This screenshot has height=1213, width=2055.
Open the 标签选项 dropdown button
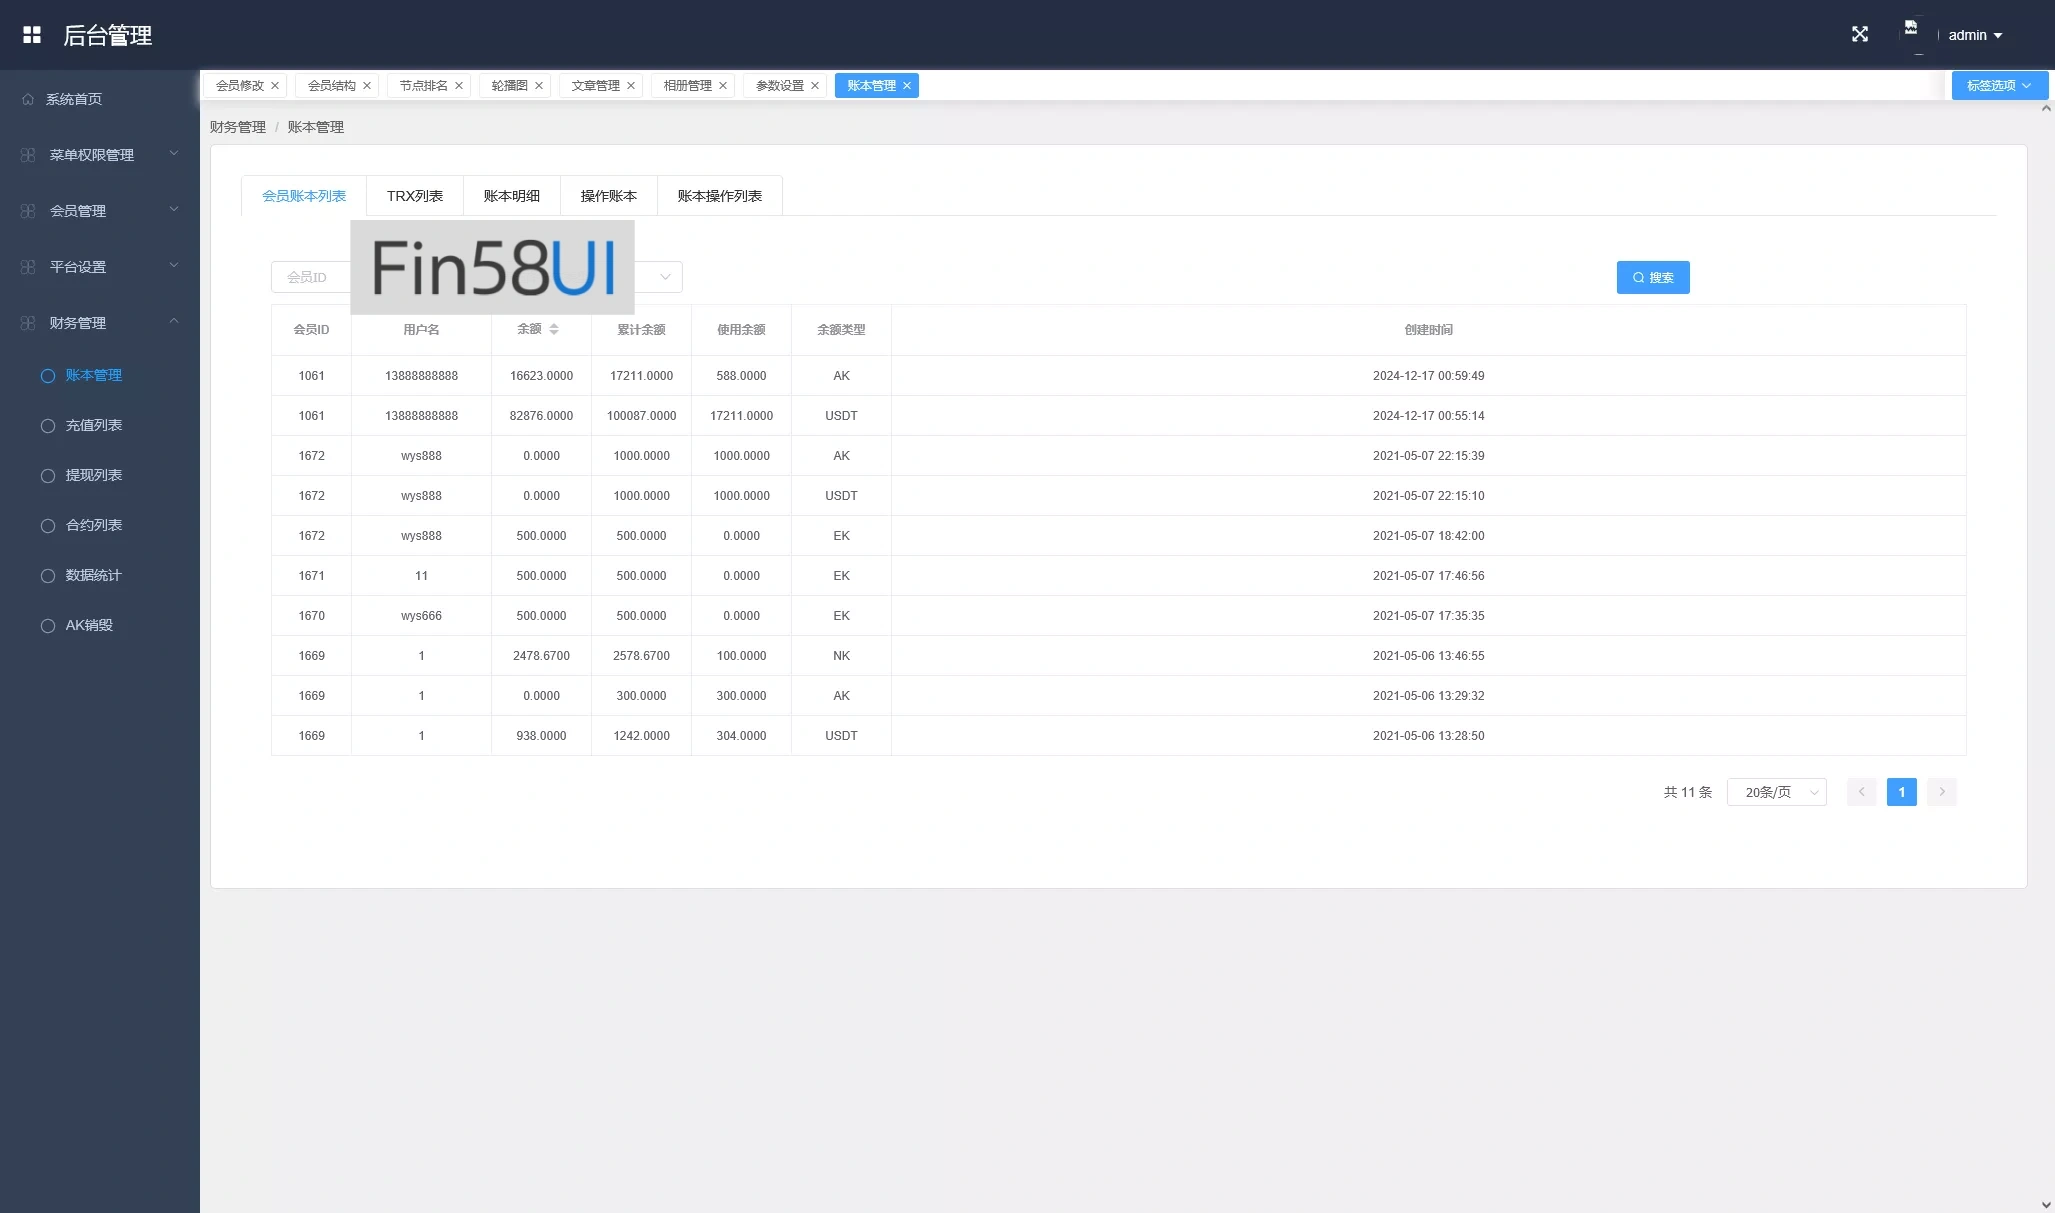[x=1997, y=86]
